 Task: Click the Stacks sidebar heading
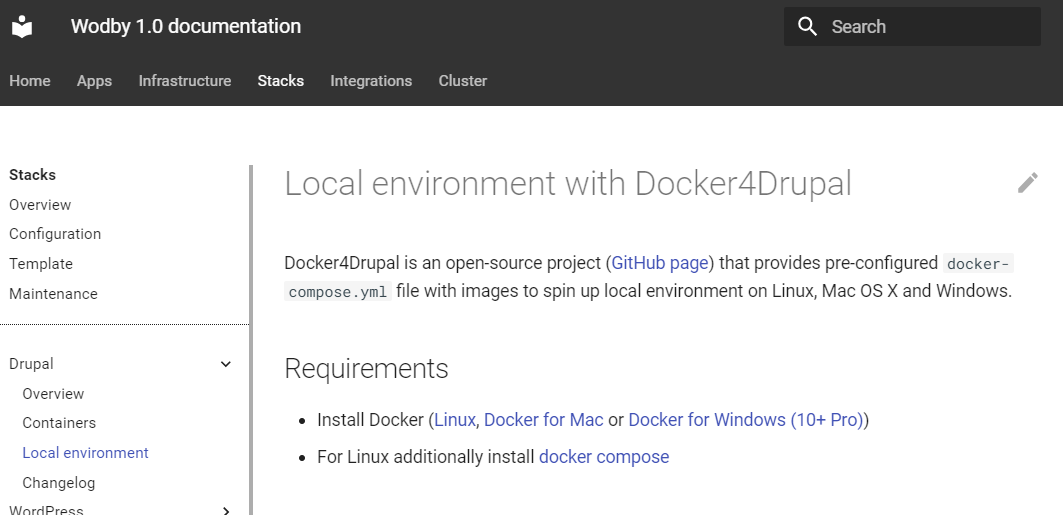[33, 175]
